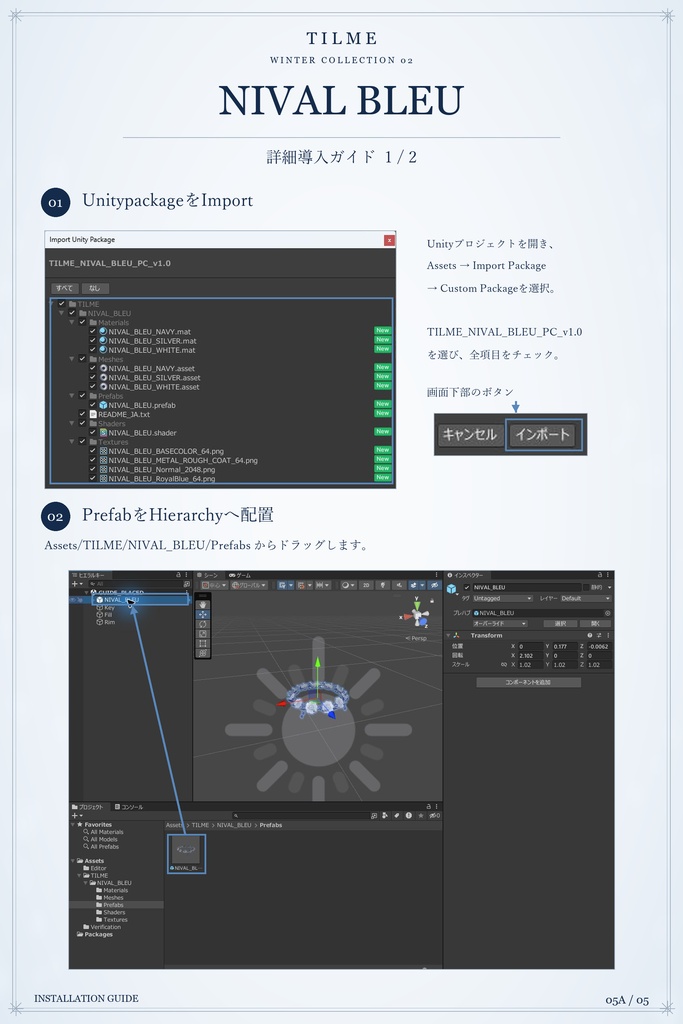
Task: Click the scene orientation gizmo
Action: (417, 615)
